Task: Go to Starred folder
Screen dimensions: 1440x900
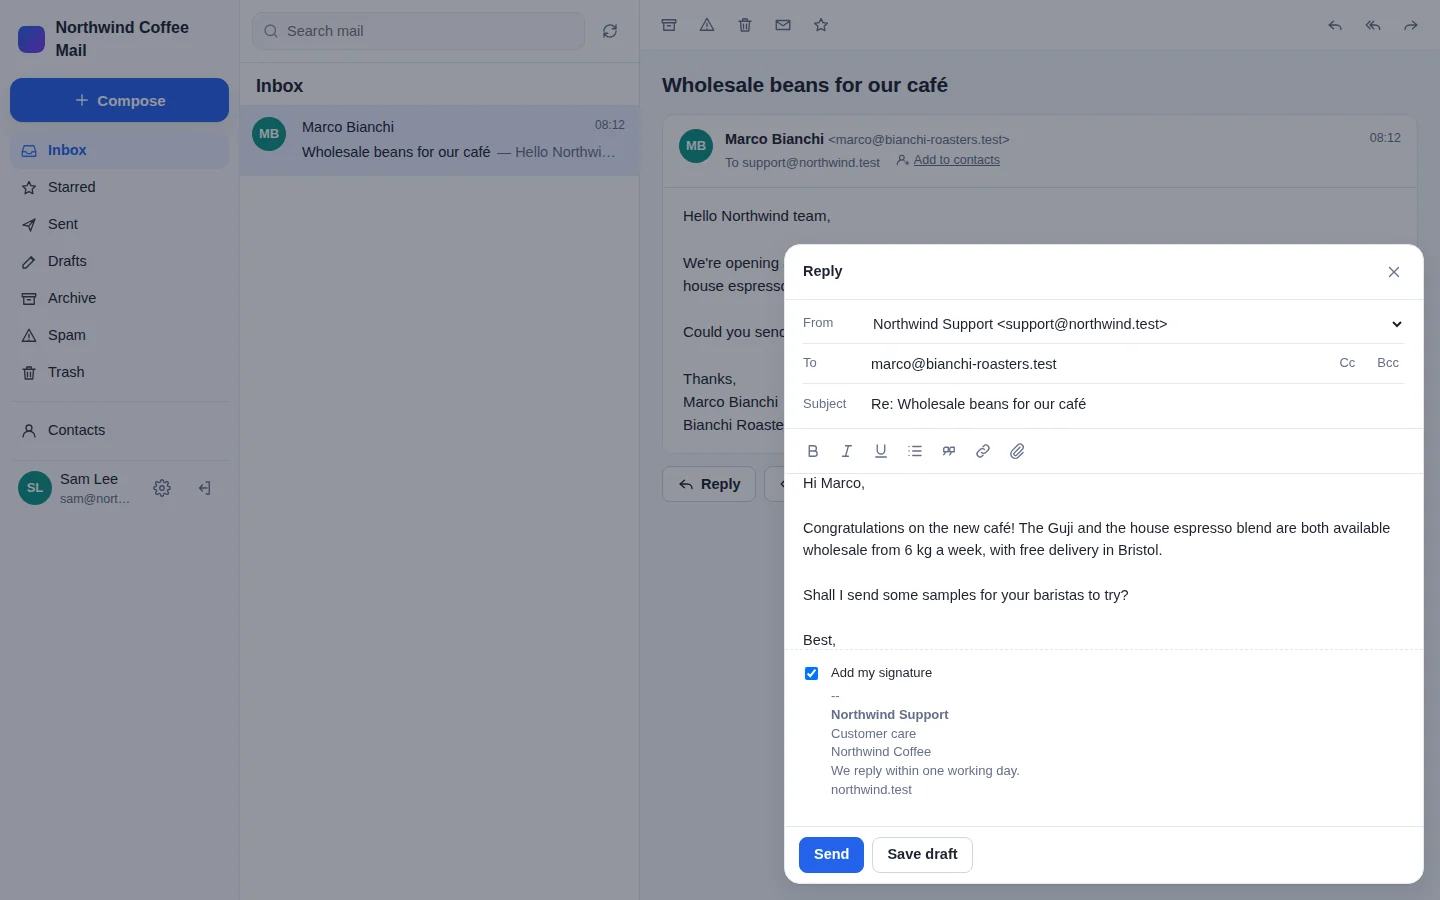Action: [x=120, y=187]
